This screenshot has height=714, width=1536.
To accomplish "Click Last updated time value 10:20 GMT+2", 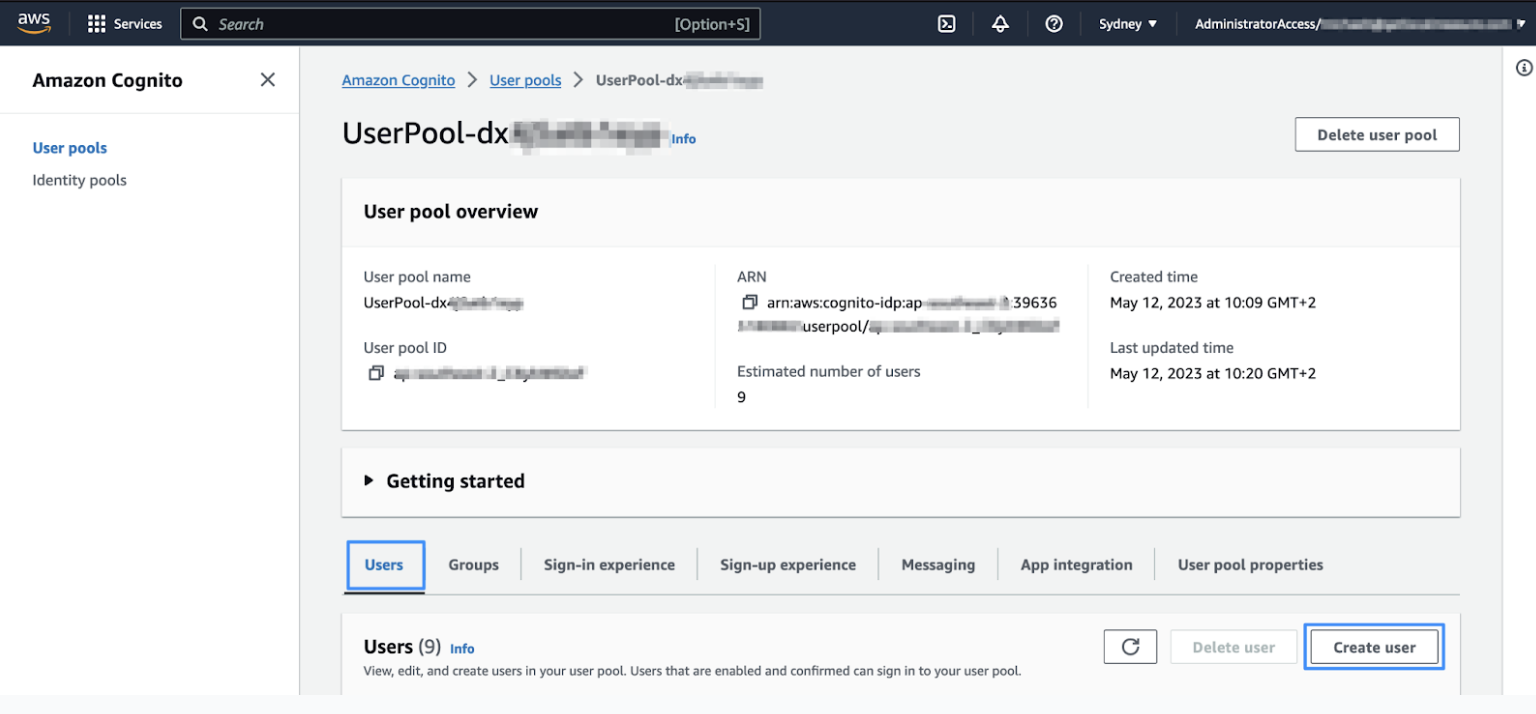I will pos(1212,373).
